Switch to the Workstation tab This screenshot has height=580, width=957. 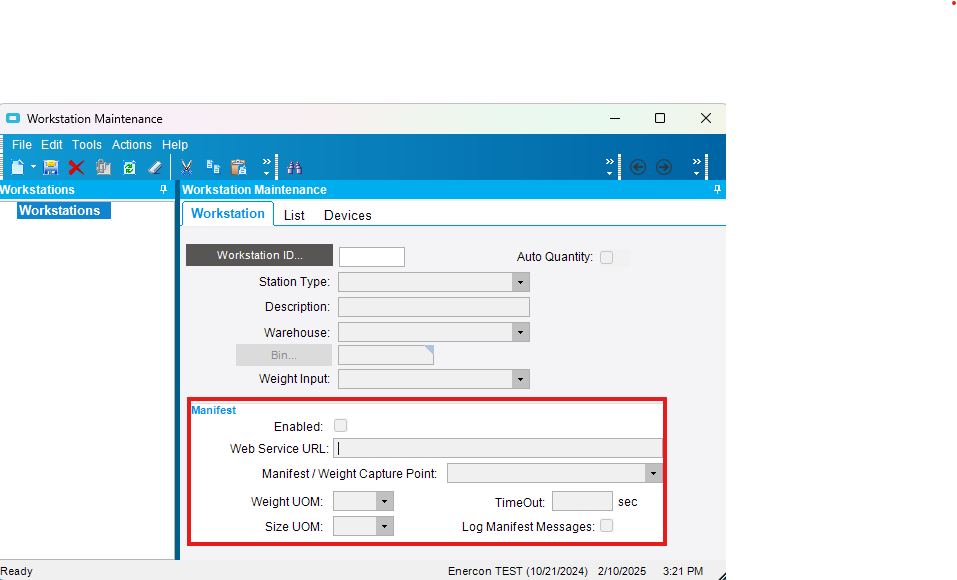228,214
